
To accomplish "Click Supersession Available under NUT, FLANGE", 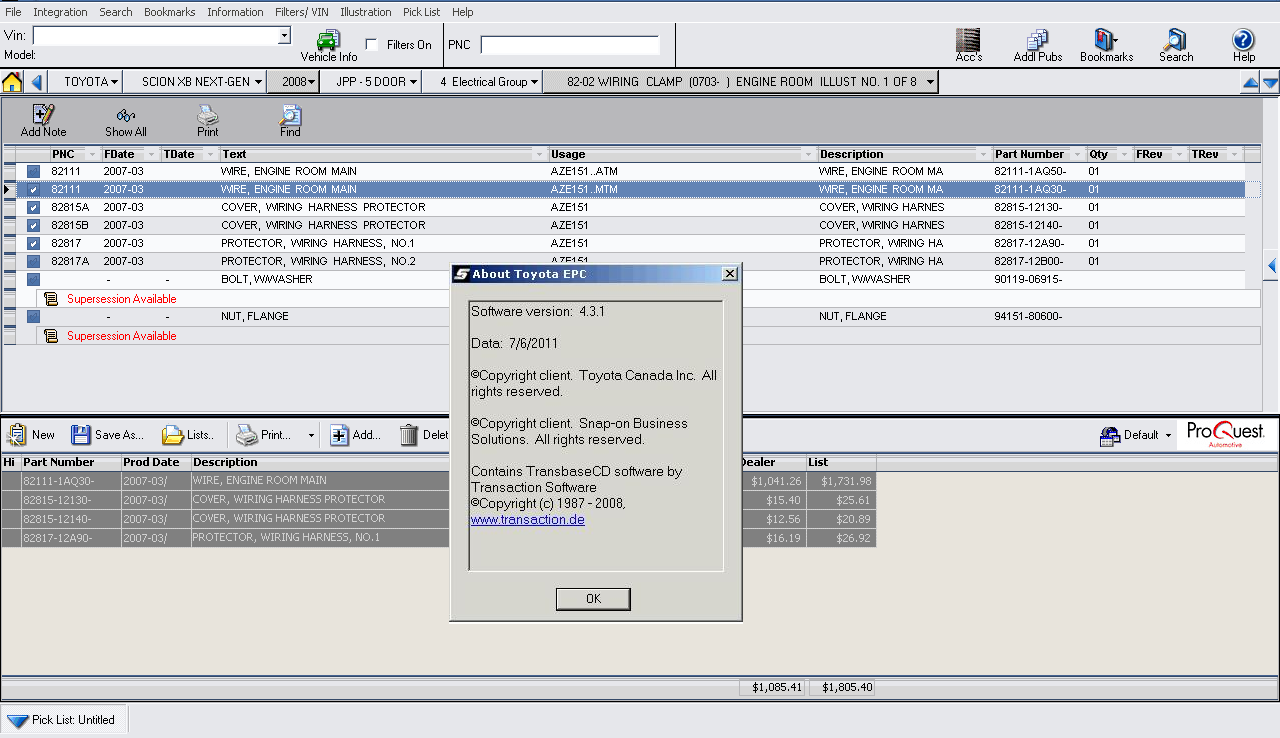I will 121,336.
